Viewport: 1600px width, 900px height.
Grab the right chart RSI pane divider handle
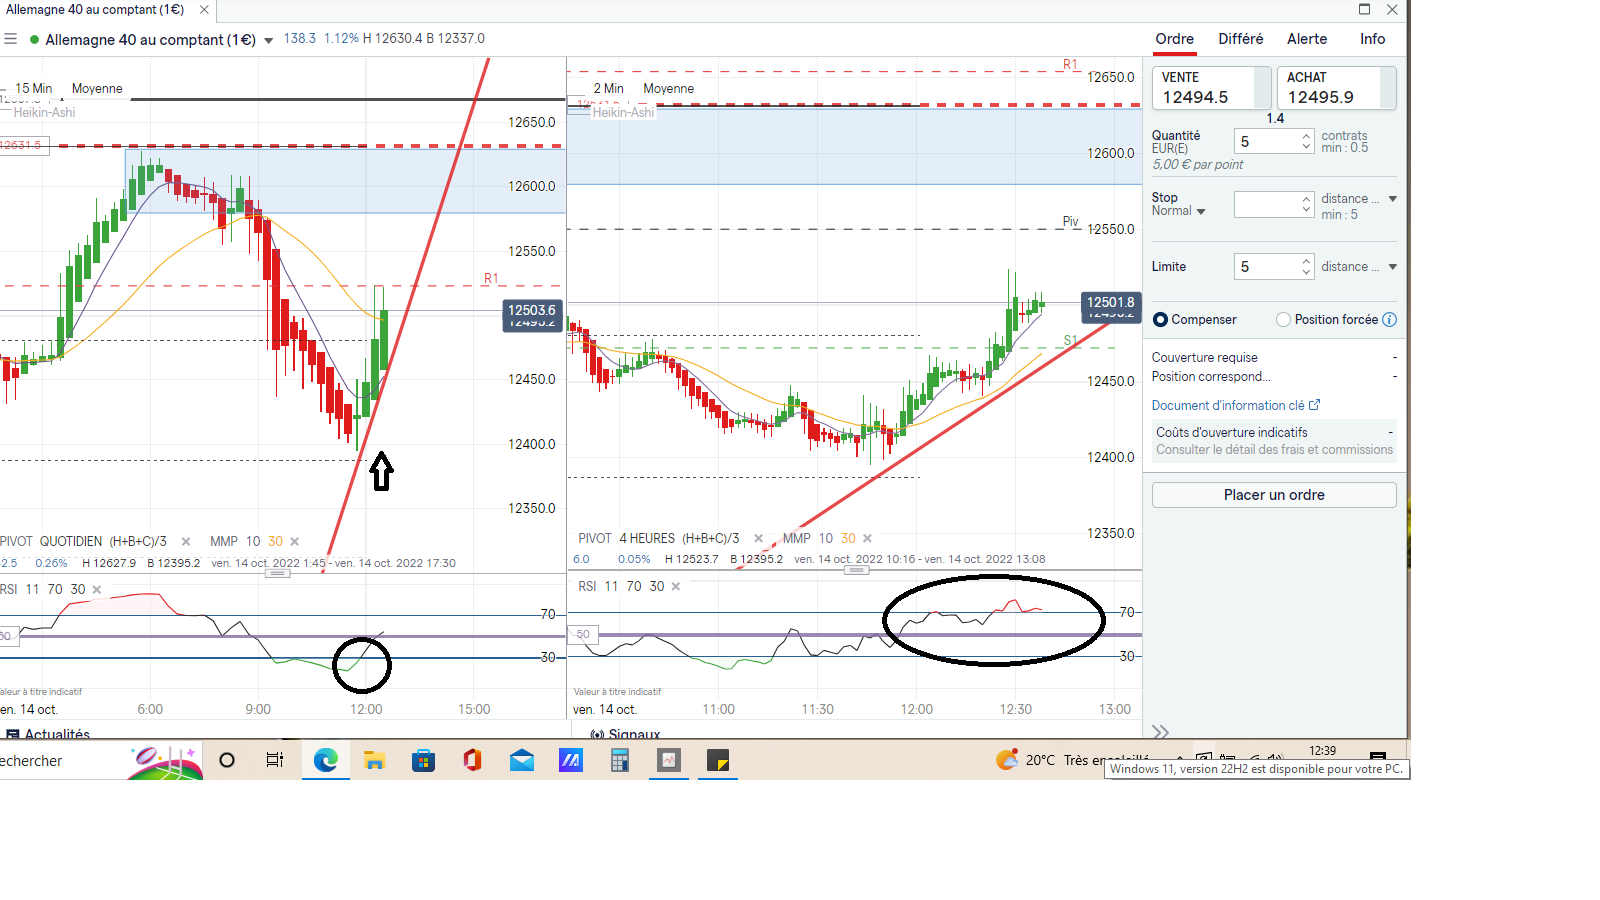point(856,570)
